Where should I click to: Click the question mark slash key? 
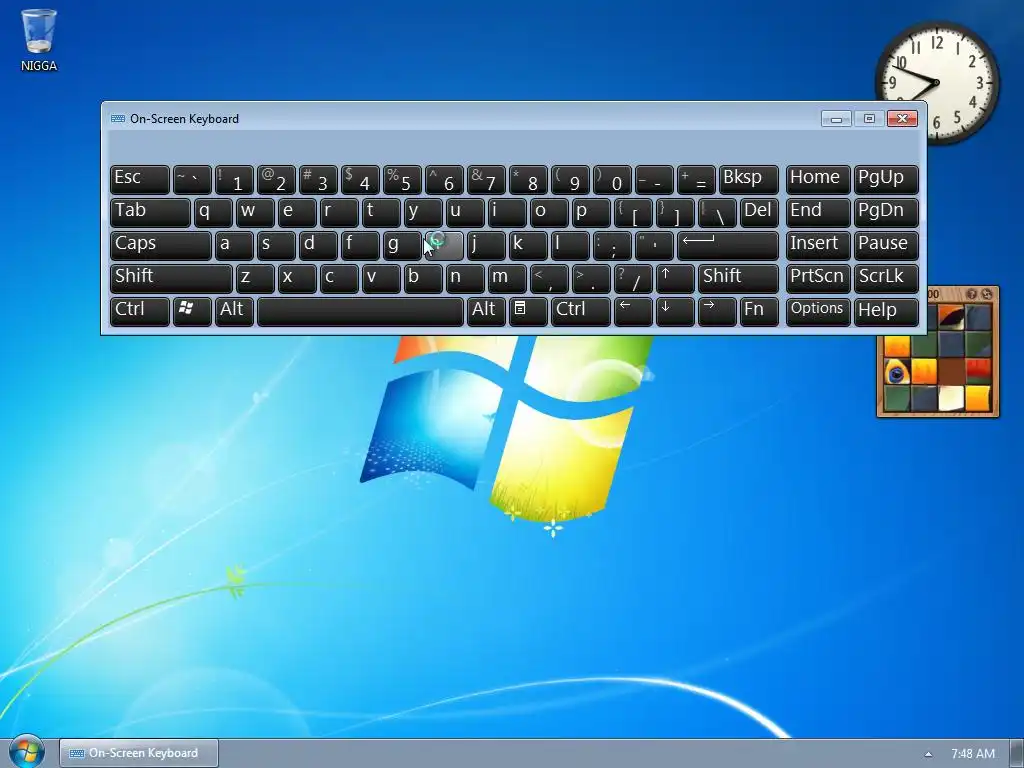click(633, 278)
